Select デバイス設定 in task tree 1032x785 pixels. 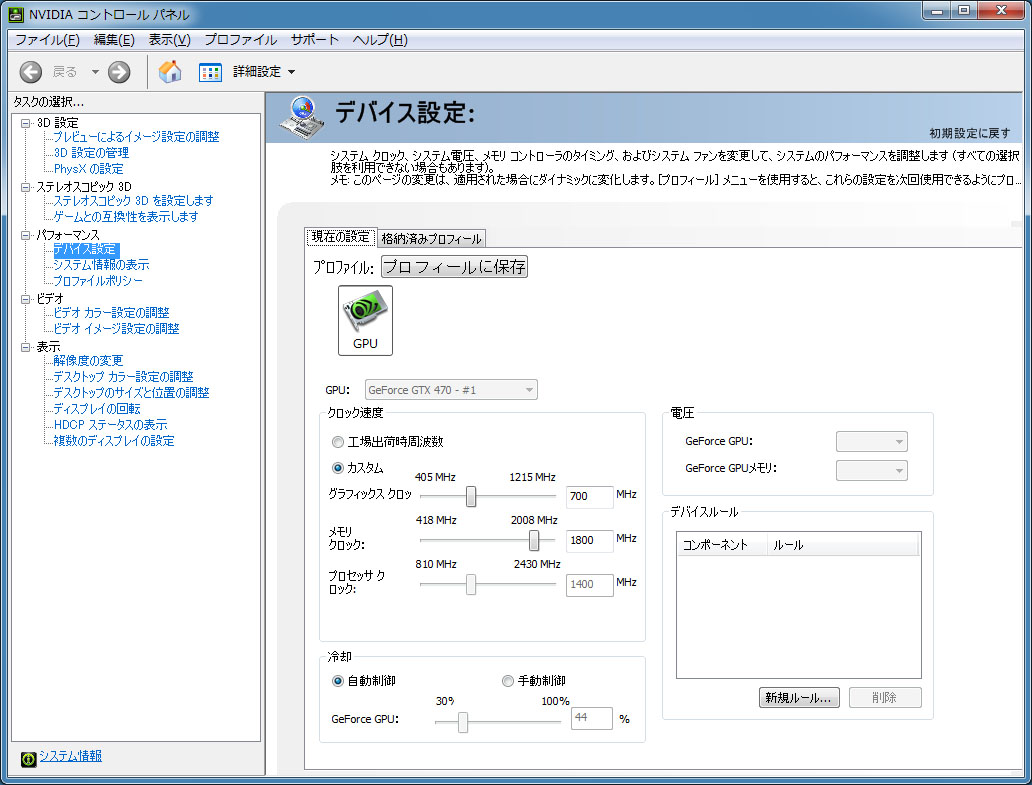[85, 249]
